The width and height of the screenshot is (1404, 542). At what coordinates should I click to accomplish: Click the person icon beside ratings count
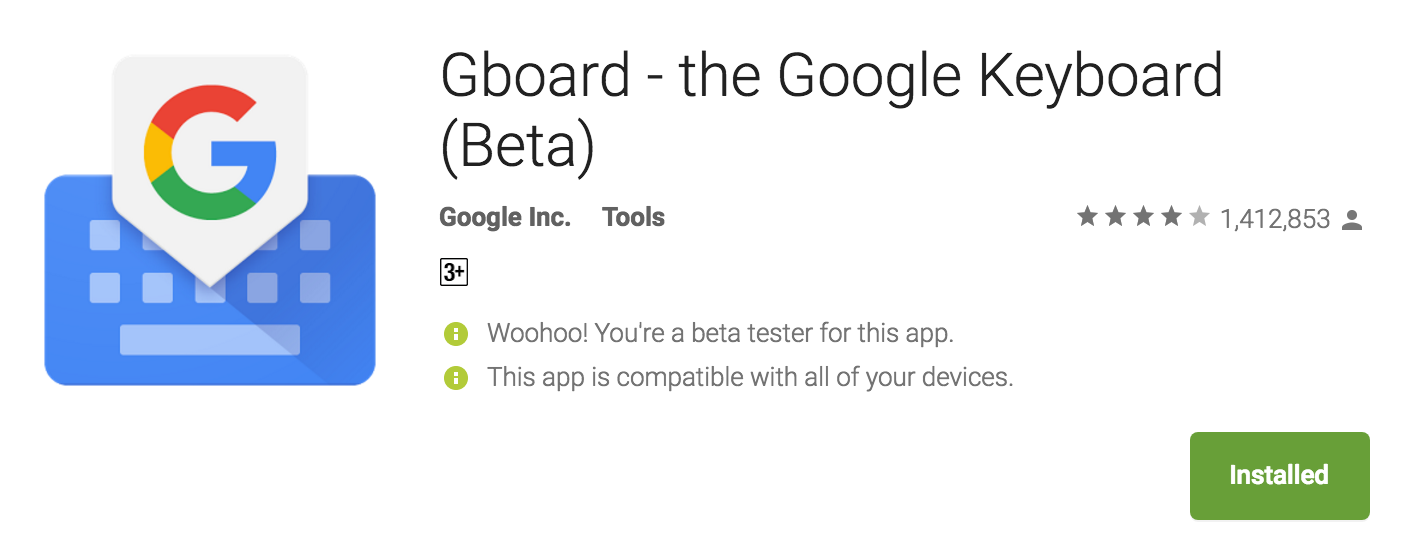[x=1352, y=218]
